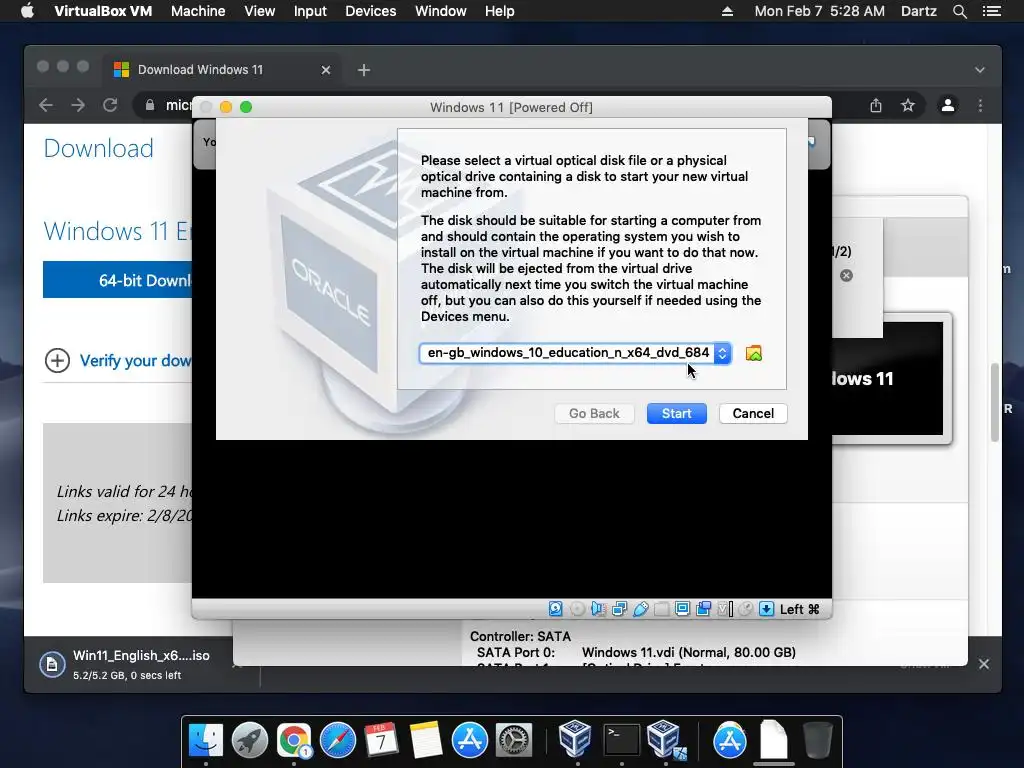Click the small gray close circle in VirtualBox Manager
The image size is (1024, 768).
click(846, 276)
